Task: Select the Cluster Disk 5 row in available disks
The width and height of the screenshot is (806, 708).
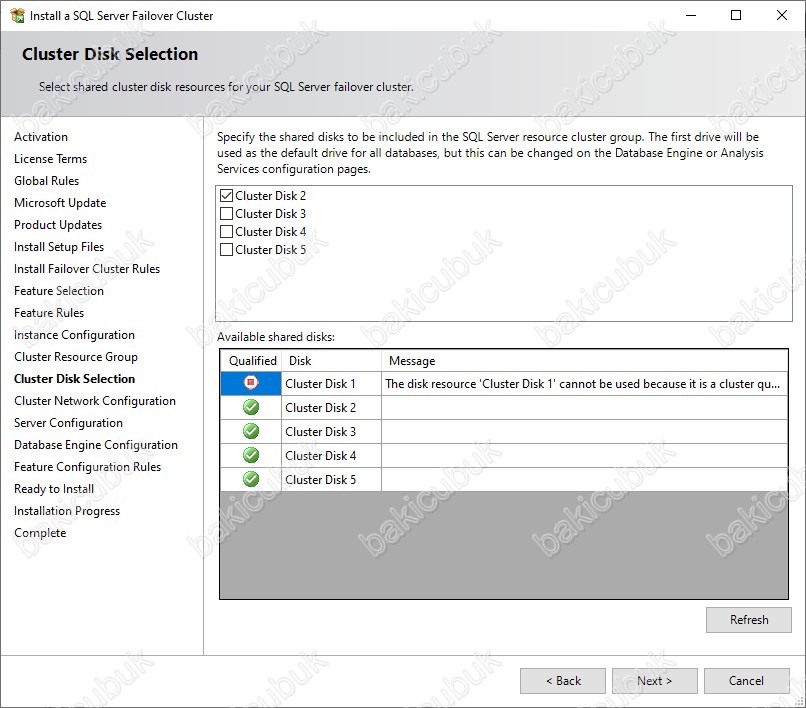Action: click(x=504, y=480)
